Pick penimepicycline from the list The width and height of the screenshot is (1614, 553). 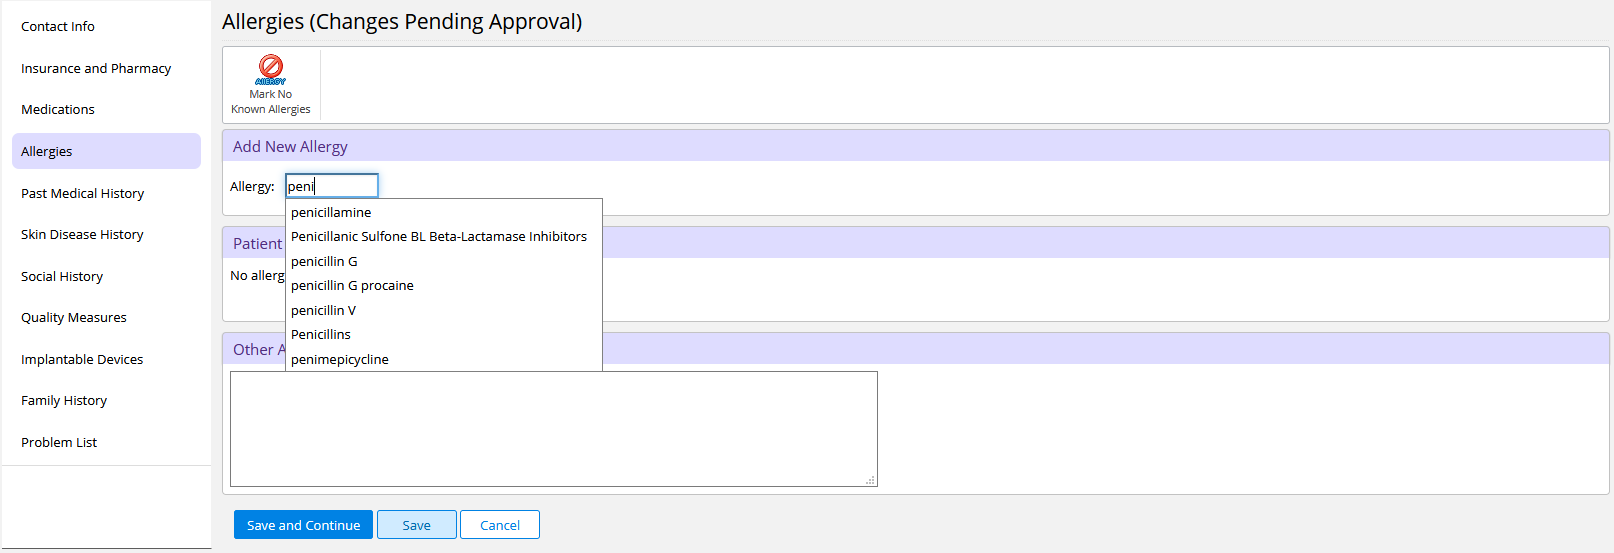(x=444, y=359)
